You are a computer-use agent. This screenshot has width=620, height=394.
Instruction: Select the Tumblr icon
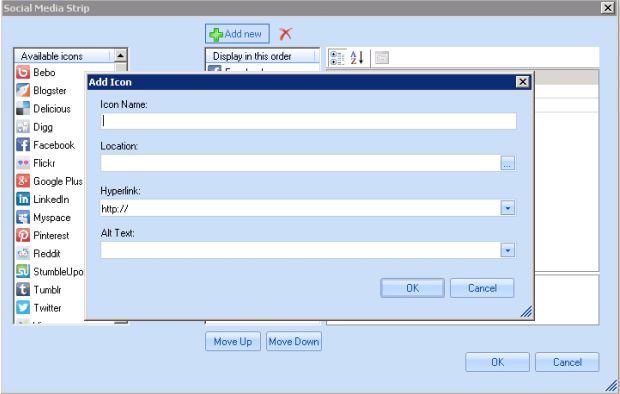tap(23, 290)
